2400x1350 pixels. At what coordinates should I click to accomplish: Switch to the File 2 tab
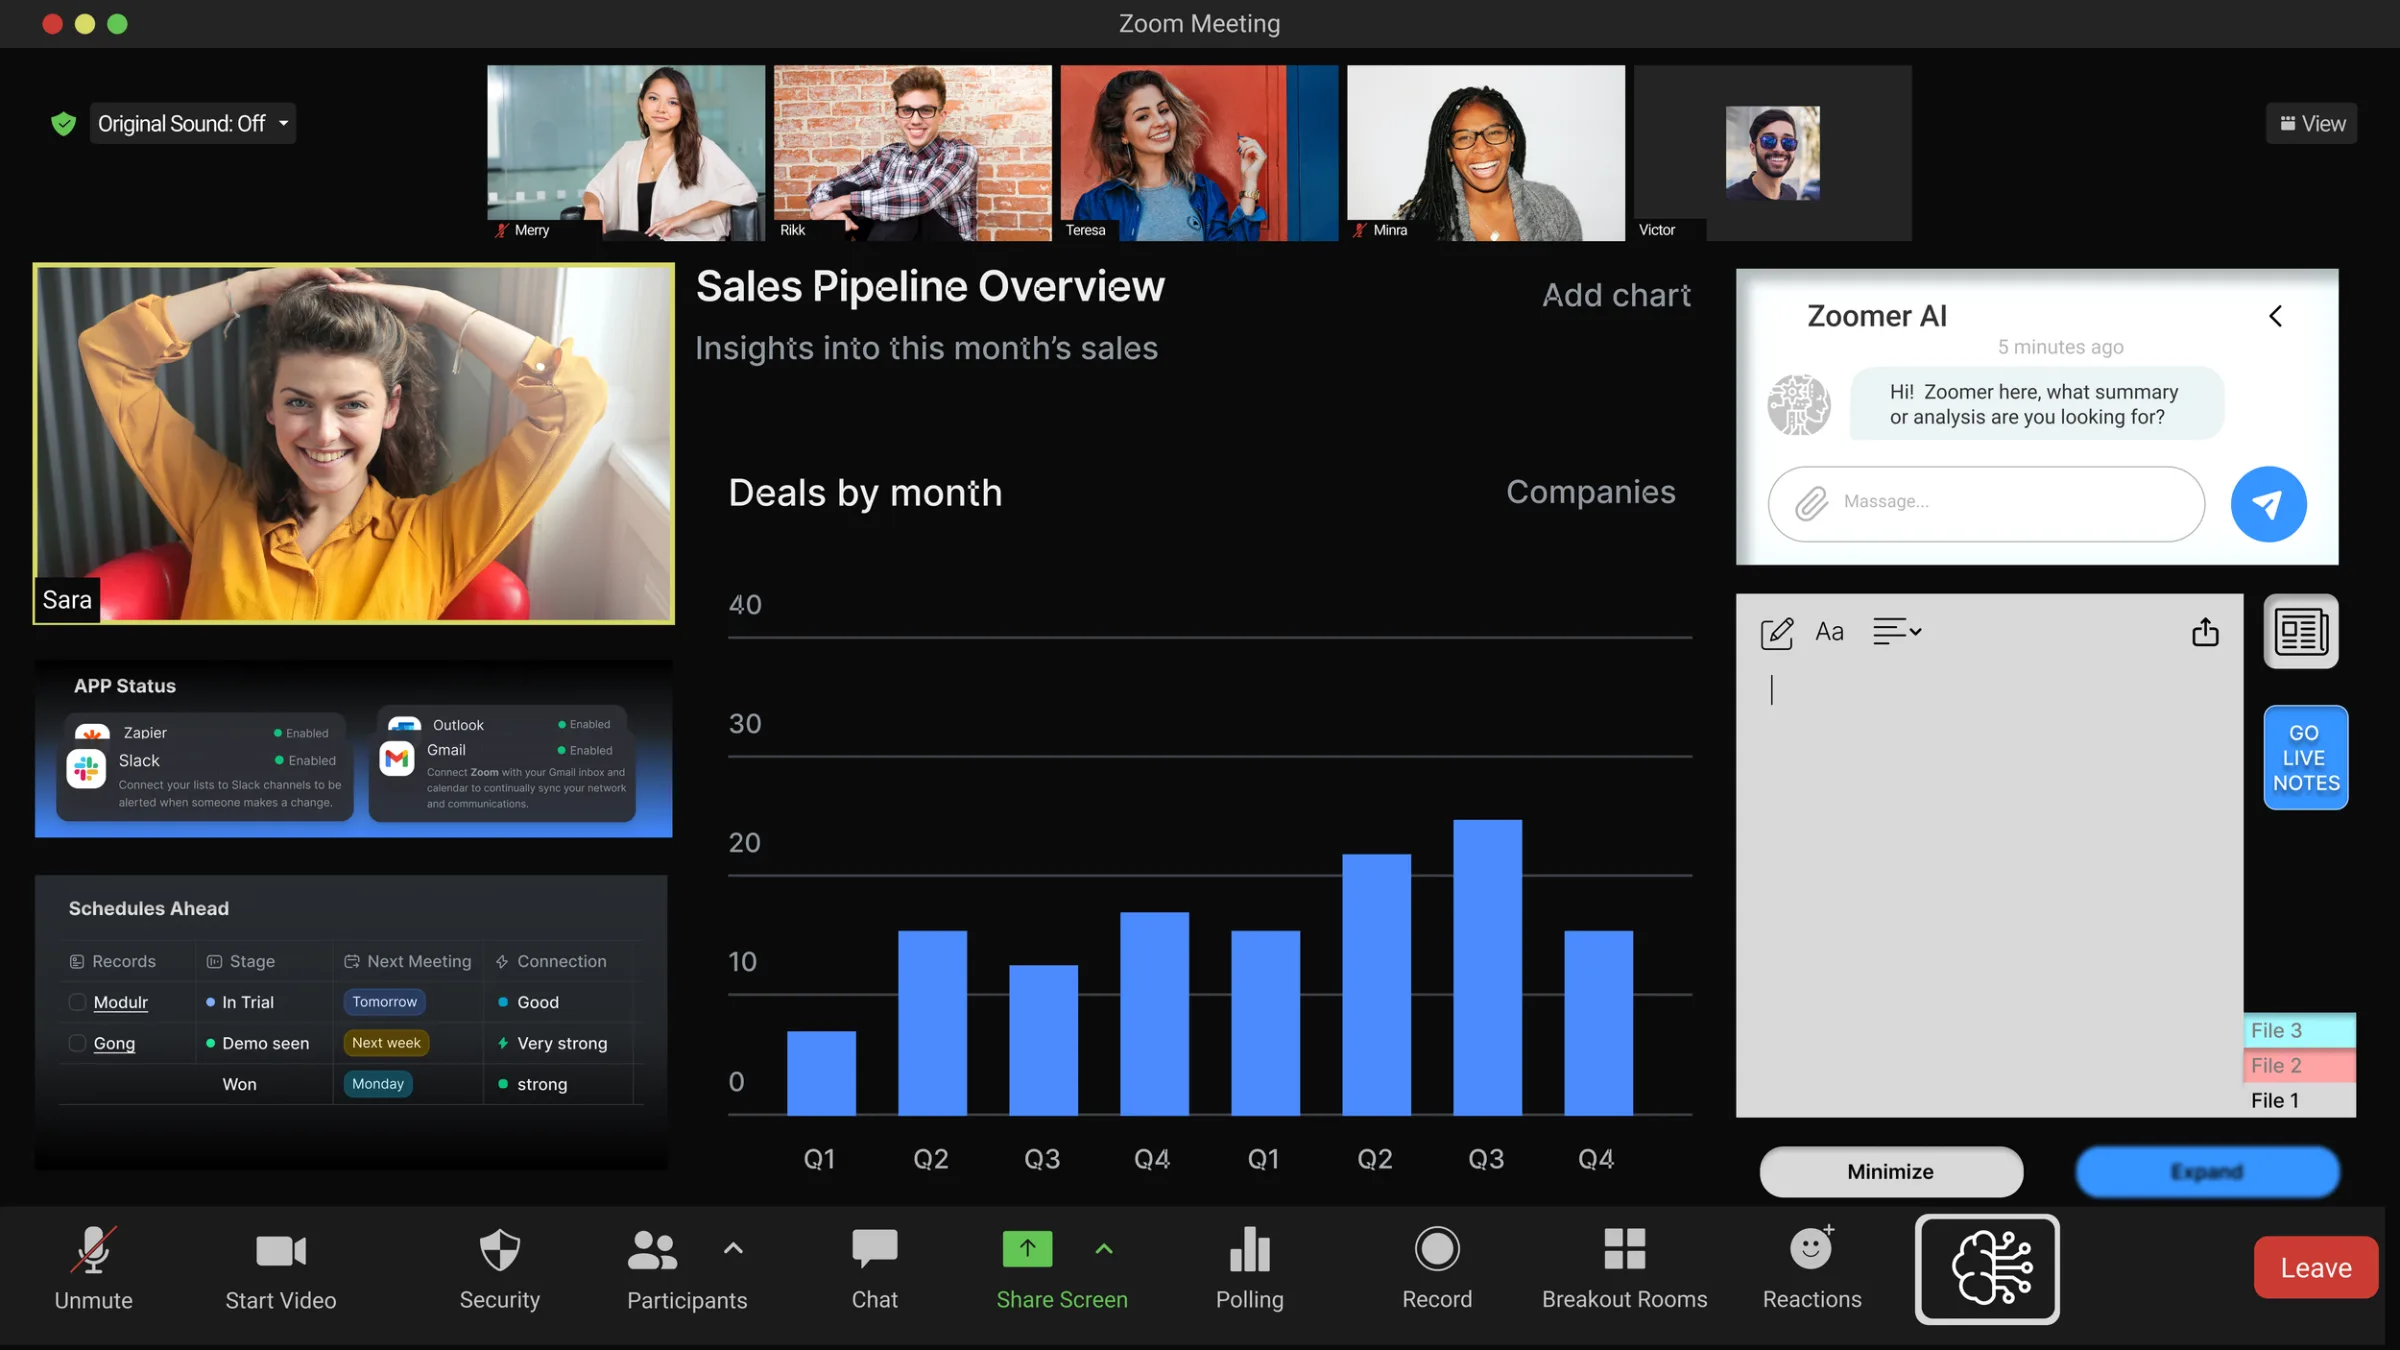tap(2299, 1065)
